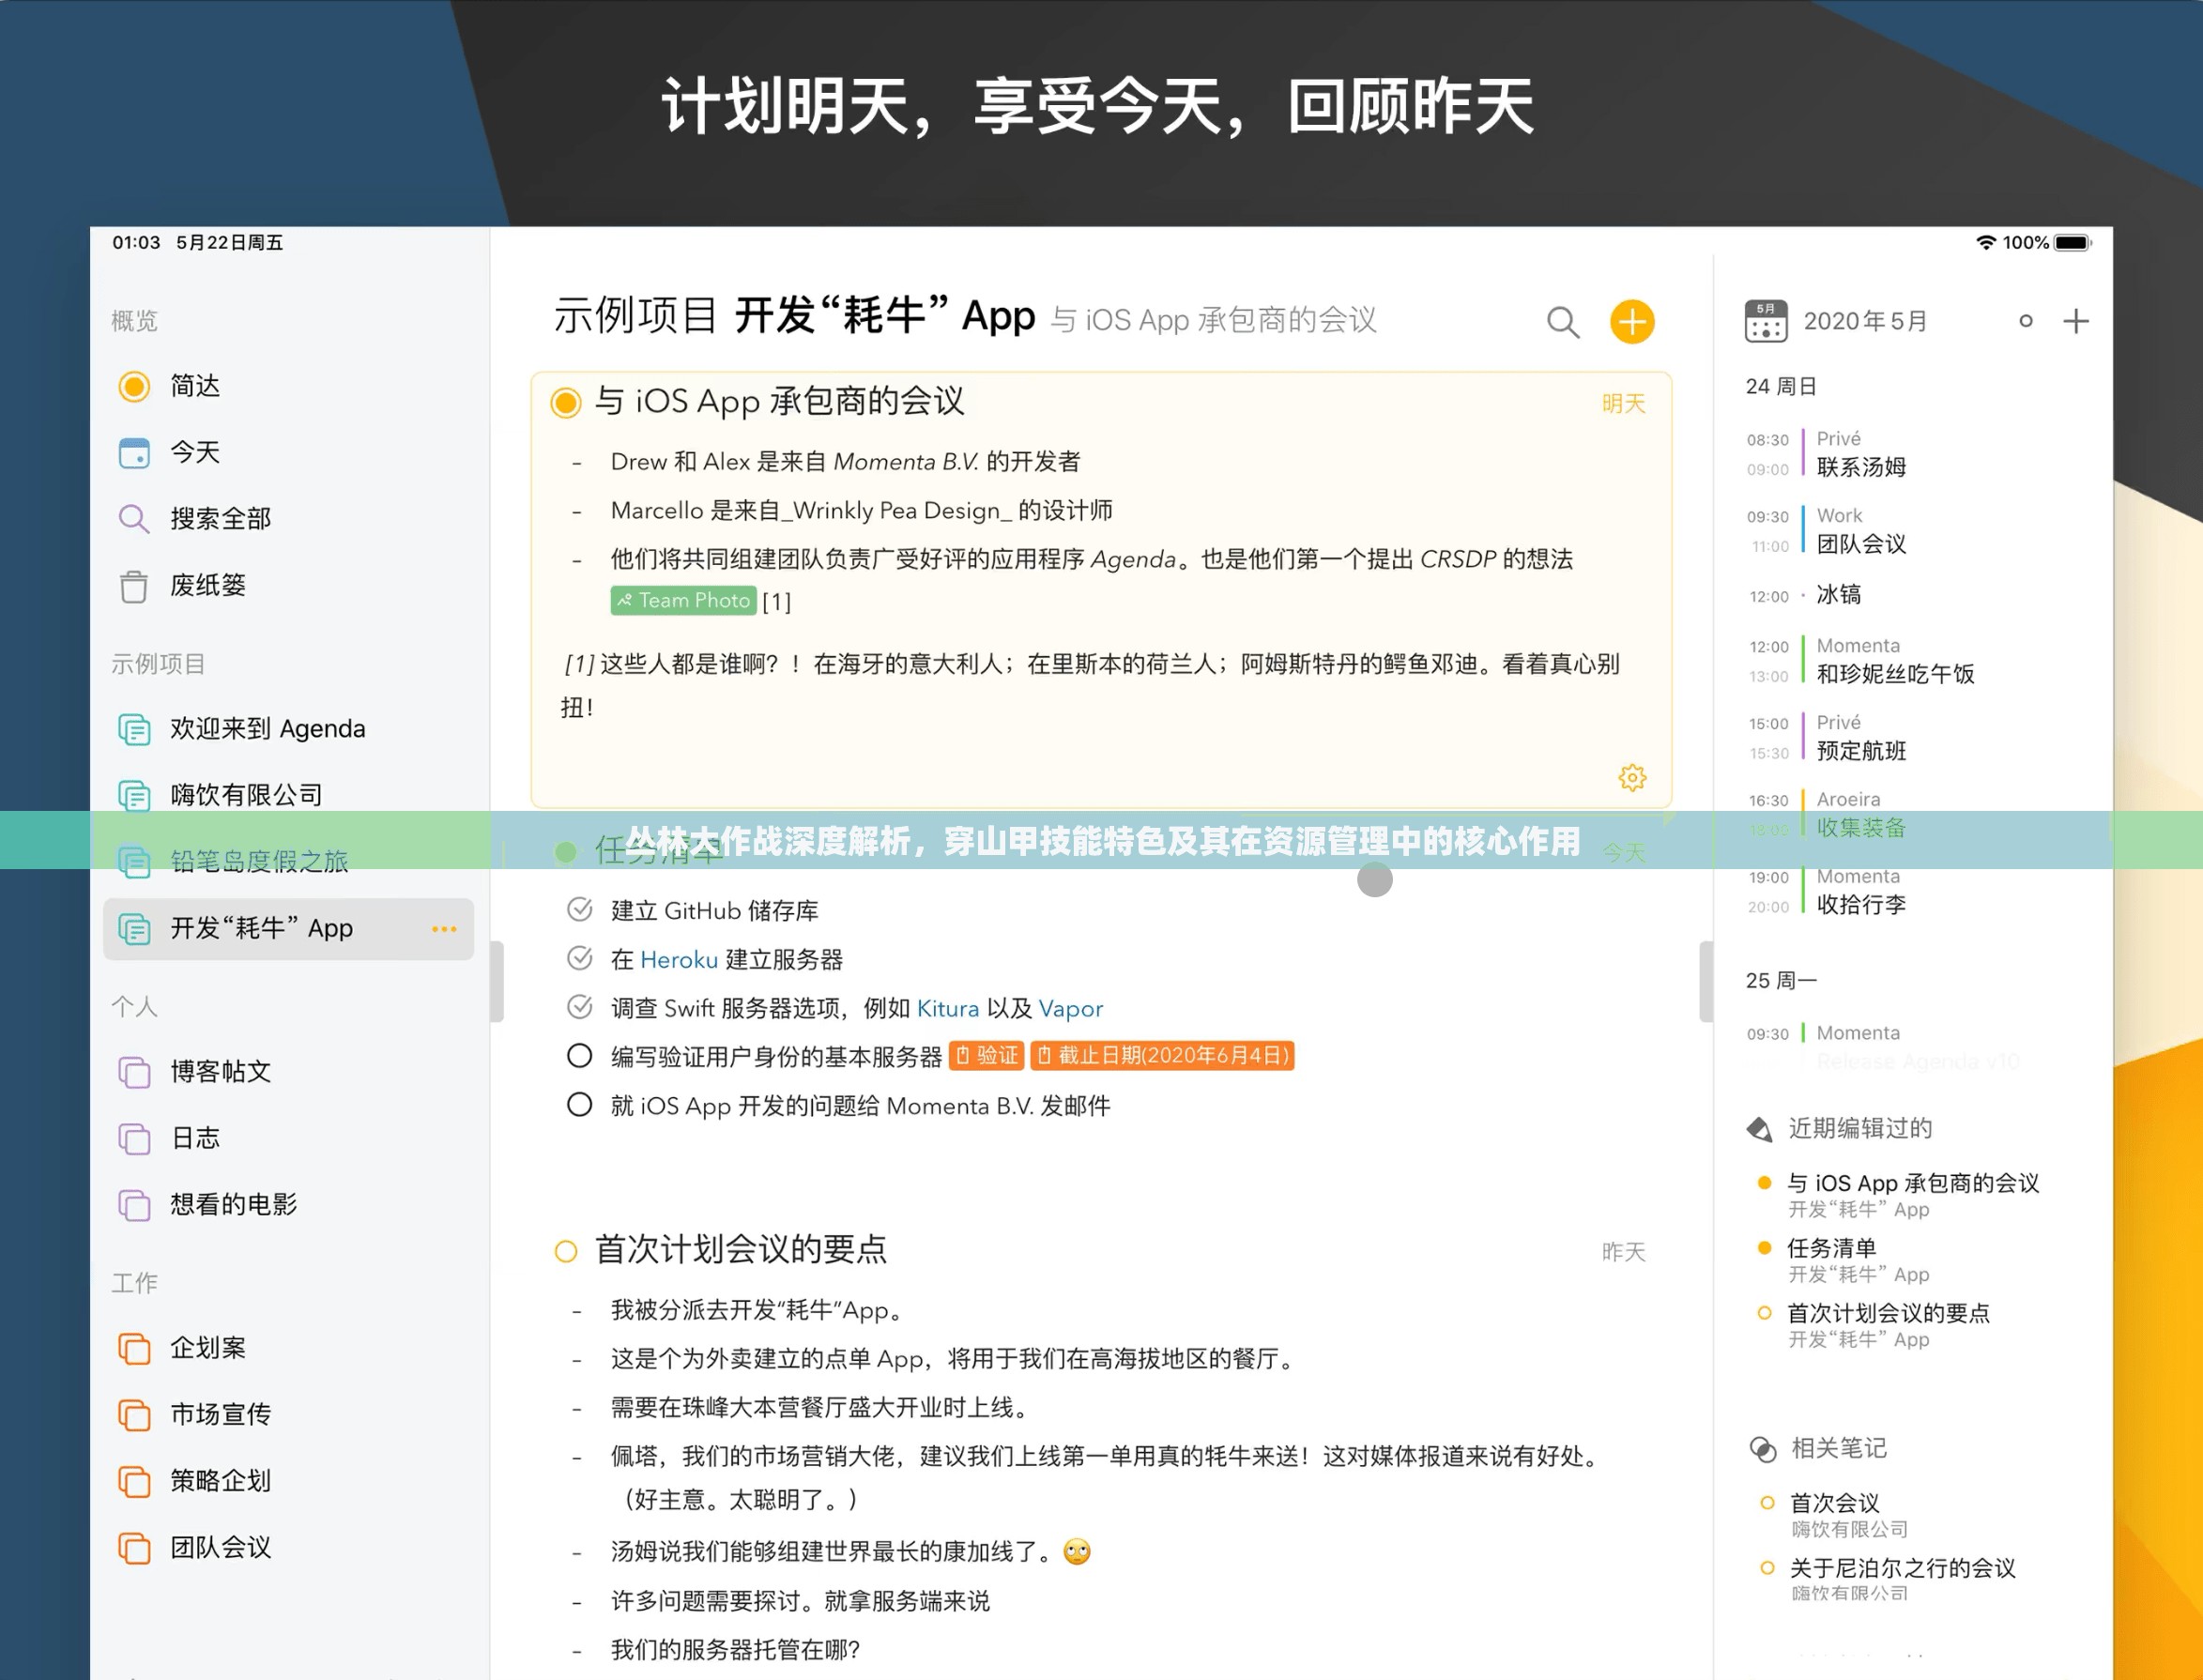
Task: Open the Heroku link
Action: [x=679, y=960]
